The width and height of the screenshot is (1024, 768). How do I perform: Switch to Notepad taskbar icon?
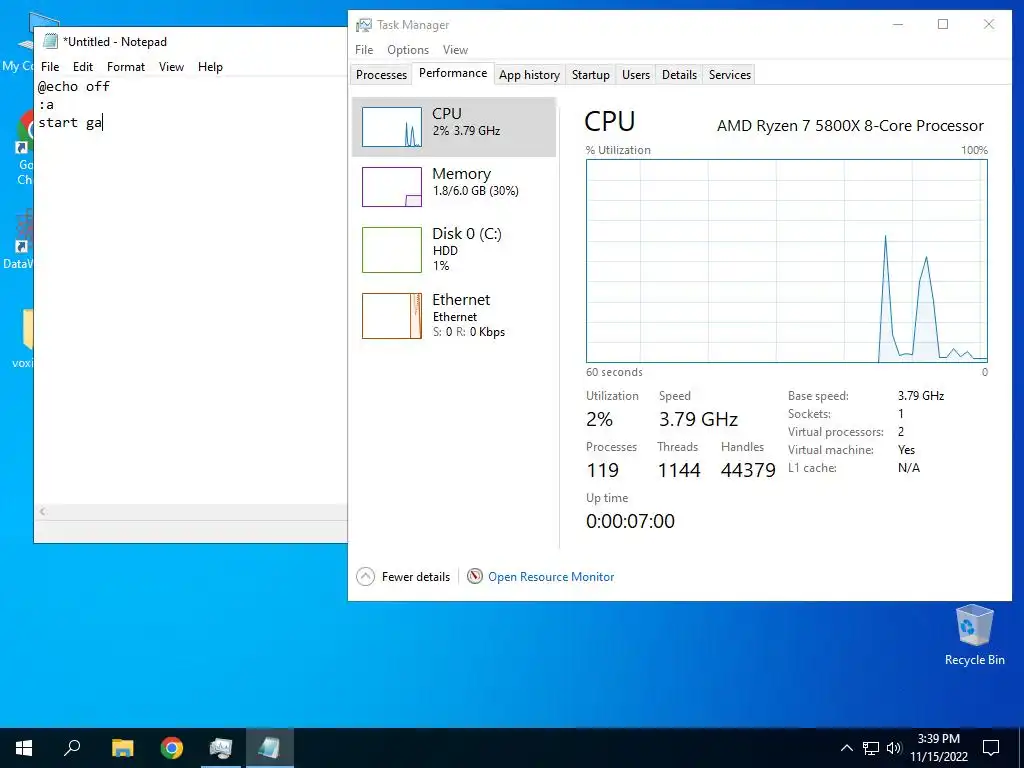pyautogui.click(x=270, y=748)
